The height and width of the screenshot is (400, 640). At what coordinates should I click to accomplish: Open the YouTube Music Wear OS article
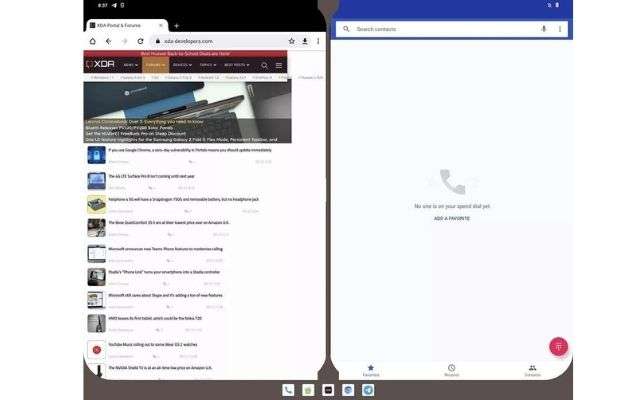click(x=153, y=344)
